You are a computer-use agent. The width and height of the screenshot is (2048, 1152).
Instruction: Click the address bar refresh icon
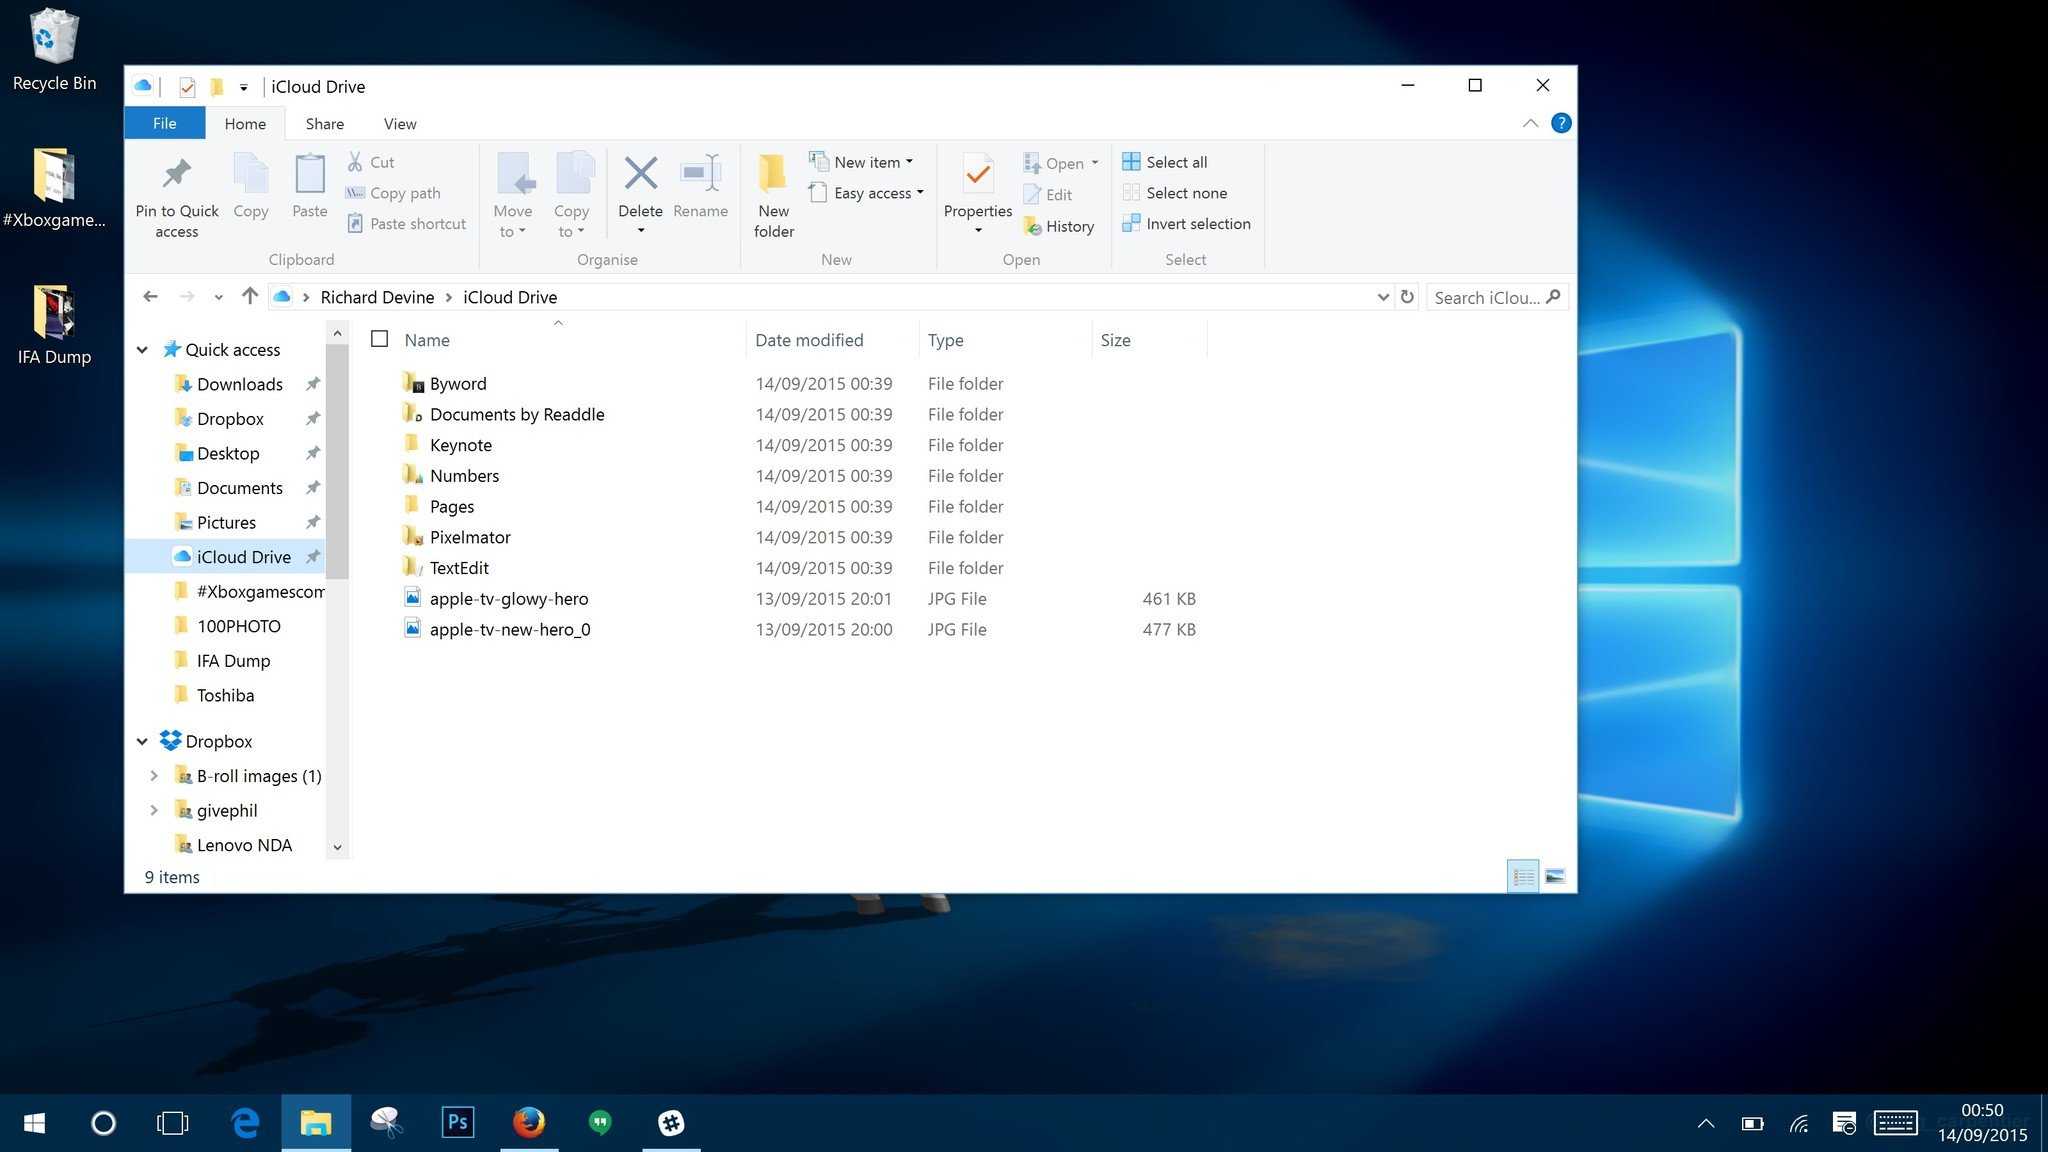(1407, 297)
